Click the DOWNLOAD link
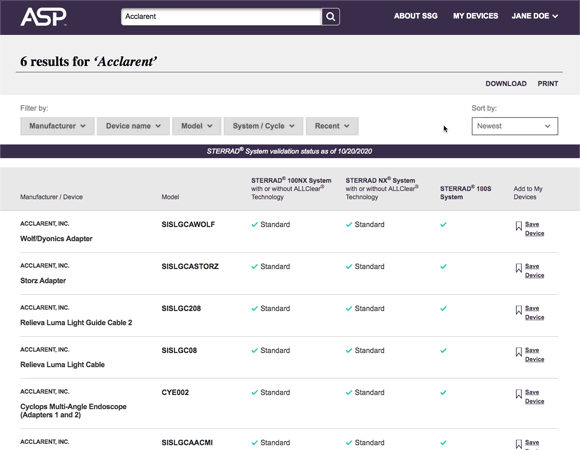580x450 pixels. click(506, 84)
